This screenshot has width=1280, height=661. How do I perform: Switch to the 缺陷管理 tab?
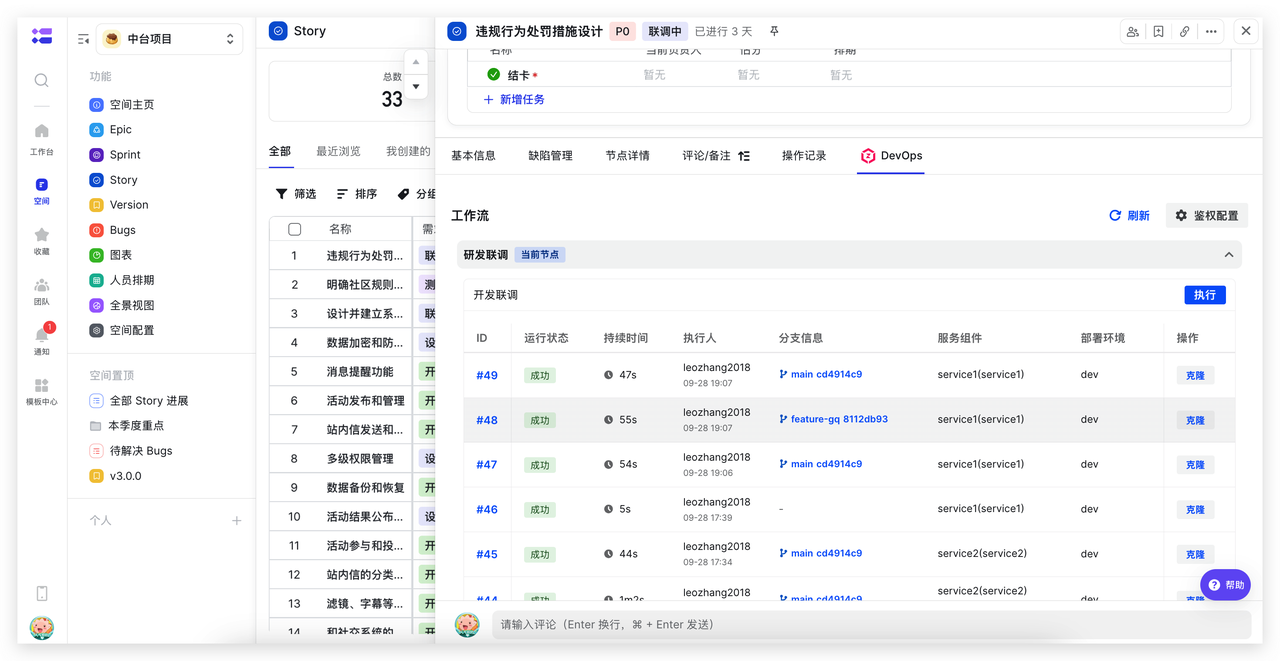click(x=550, y=156)
